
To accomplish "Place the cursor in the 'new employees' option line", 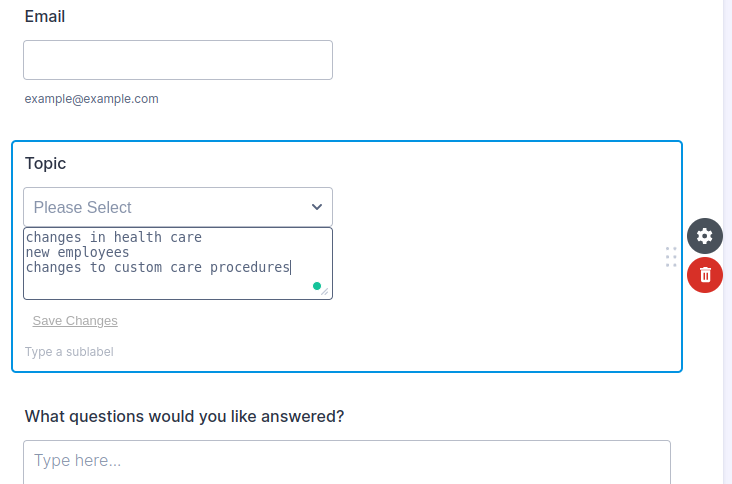I will point(78,253).
